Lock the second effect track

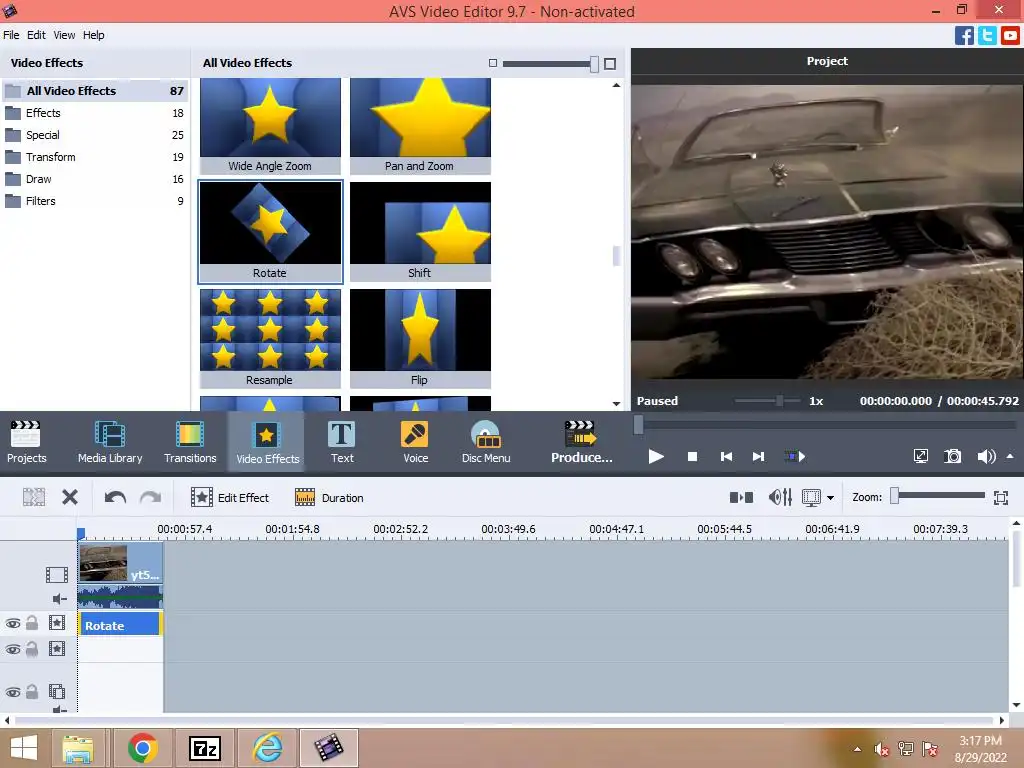[31, 649]
